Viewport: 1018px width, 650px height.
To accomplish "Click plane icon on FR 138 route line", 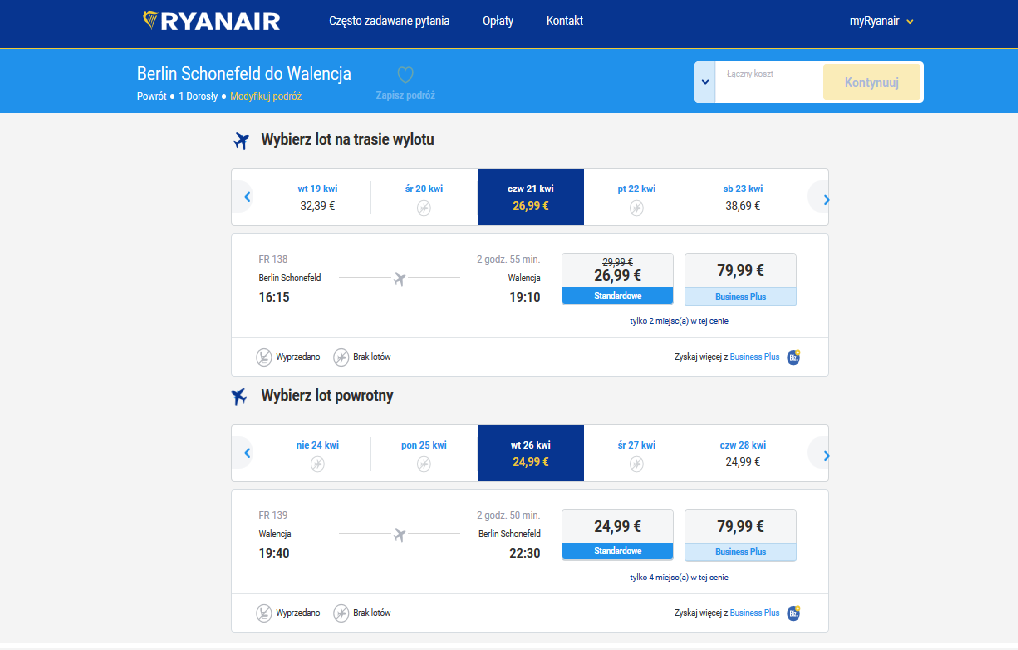I will [x=399, y=279].
